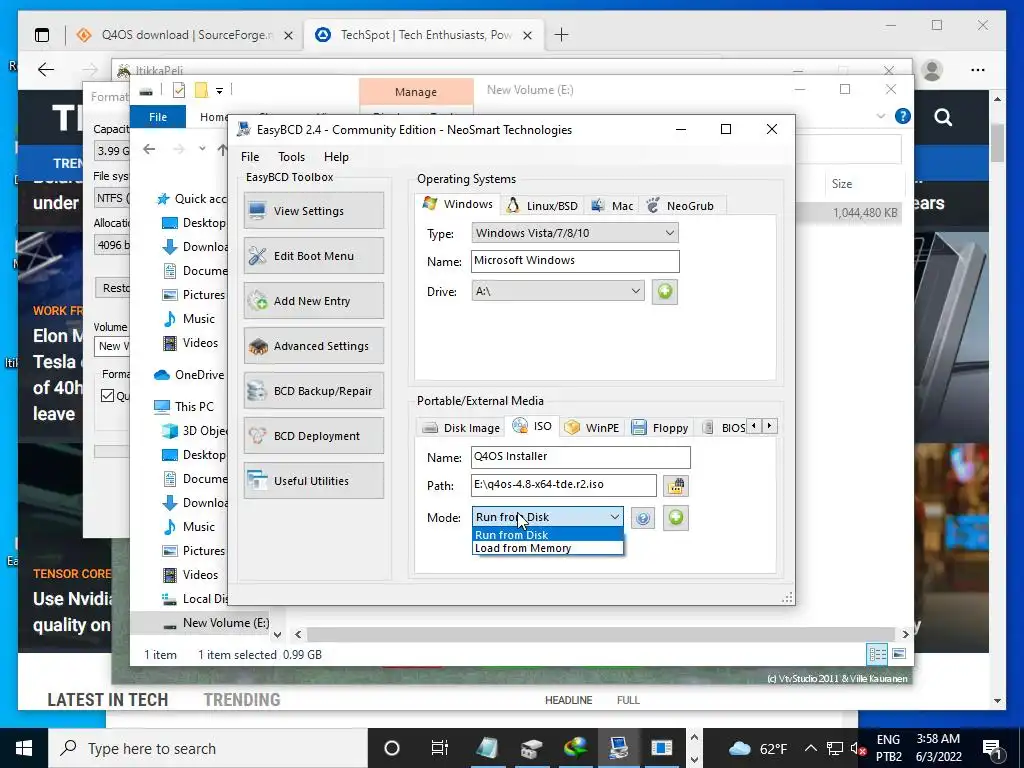Close the TechSpot browser tab
This screenshot has width=1024, height=768.
tap(528, 35)
